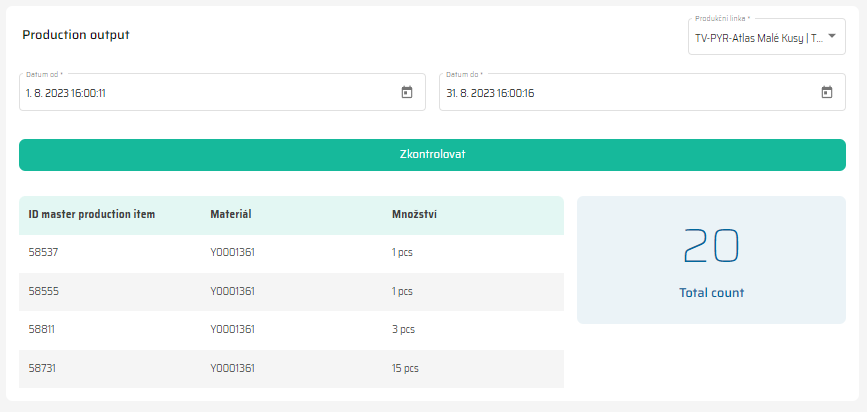The image size is (867, 412).
Task: Expand the Produkční linka dropdown arrow
Action: tap(832, 37)
